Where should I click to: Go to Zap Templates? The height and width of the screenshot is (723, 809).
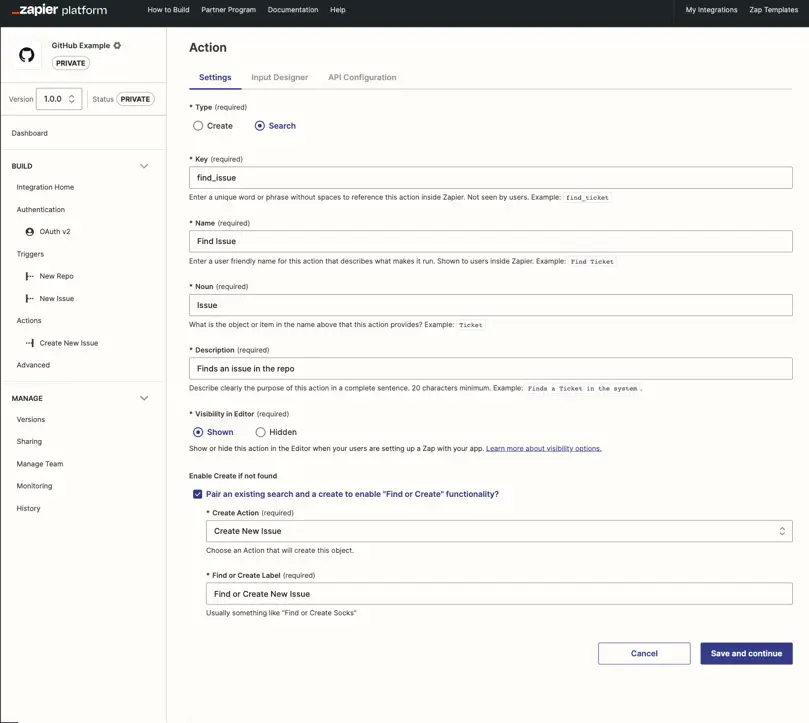pyautogui.click(x=773, y=10)
